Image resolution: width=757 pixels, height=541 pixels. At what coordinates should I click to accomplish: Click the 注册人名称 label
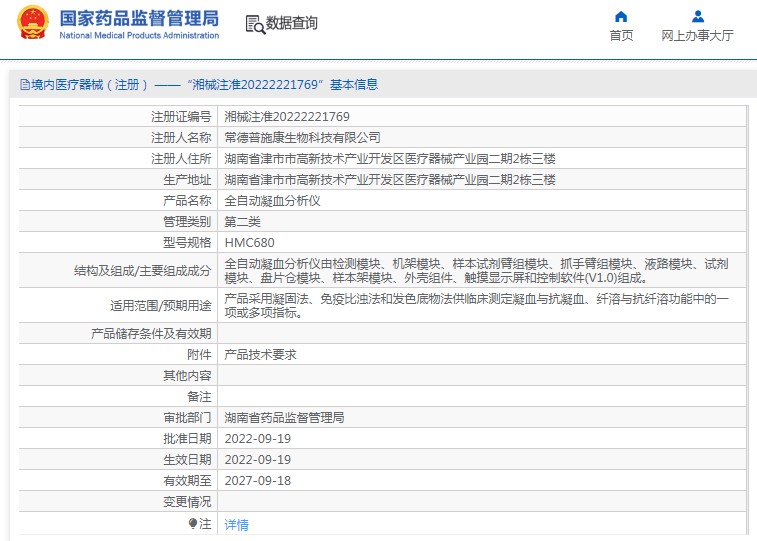181,138
